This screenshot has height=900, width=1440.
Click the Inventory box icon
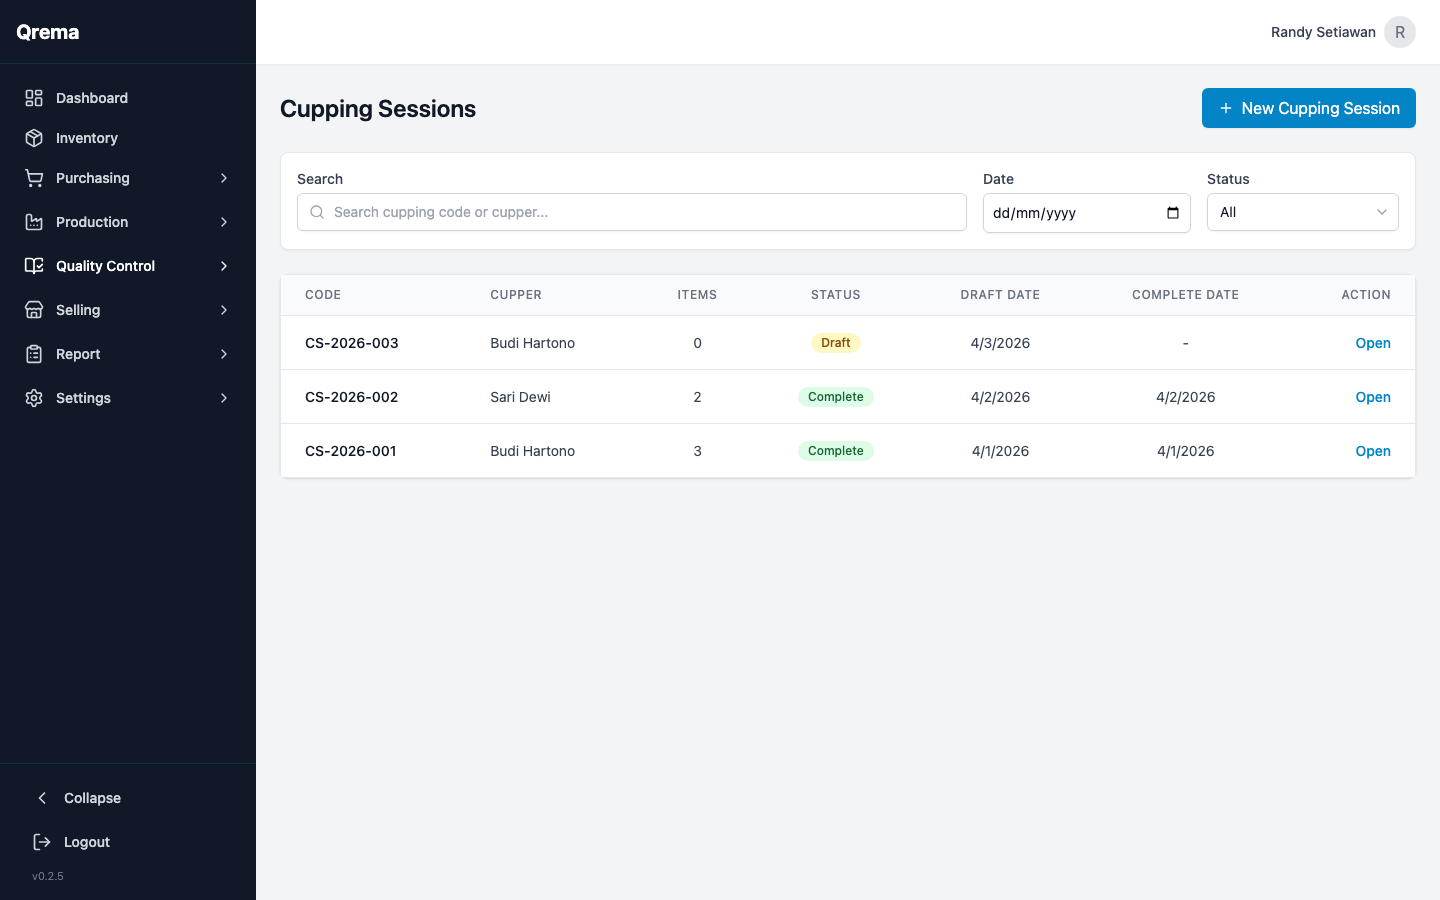(x=34, y=138)
